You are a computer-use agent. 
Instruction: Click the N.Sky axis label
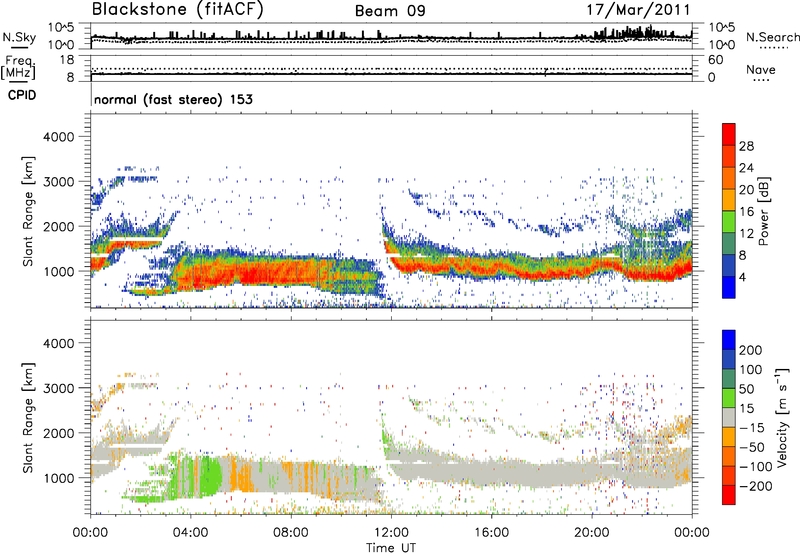click(x=19, y=37)
